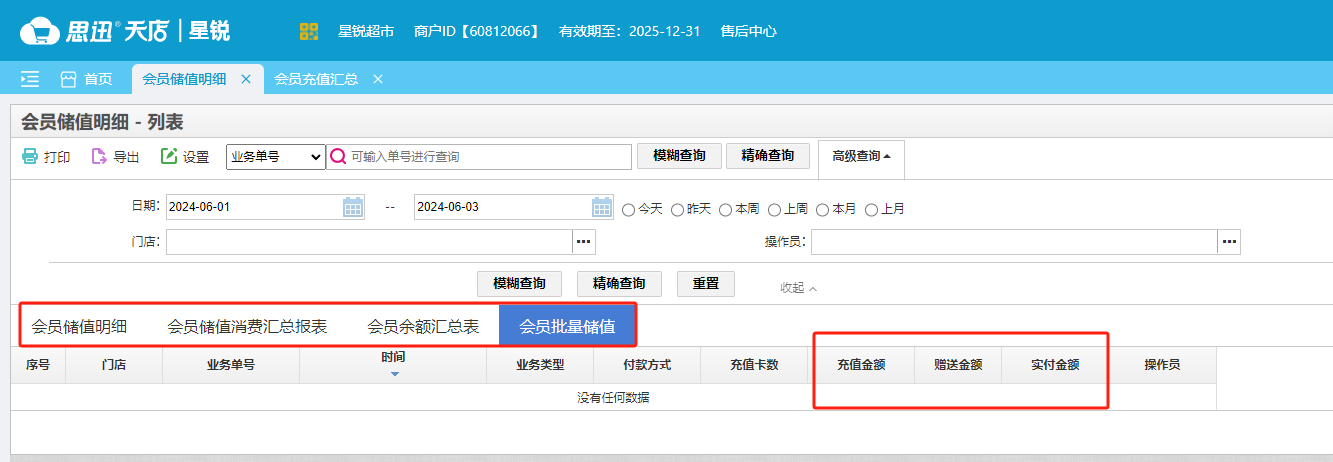Select the 上周 radio button

click(x=775, y=210)
